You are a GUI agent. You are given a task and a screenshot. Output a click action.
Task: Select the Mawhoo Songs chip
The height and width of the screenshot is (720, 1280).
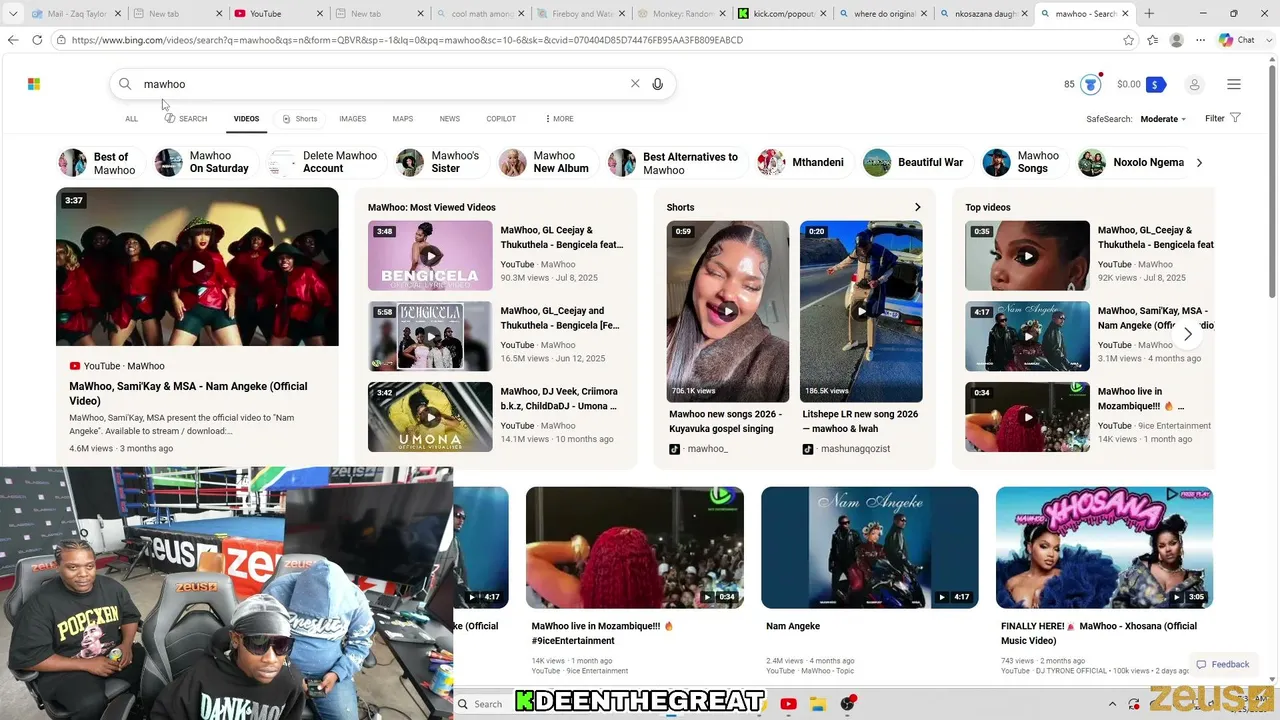pos(1023,162)
